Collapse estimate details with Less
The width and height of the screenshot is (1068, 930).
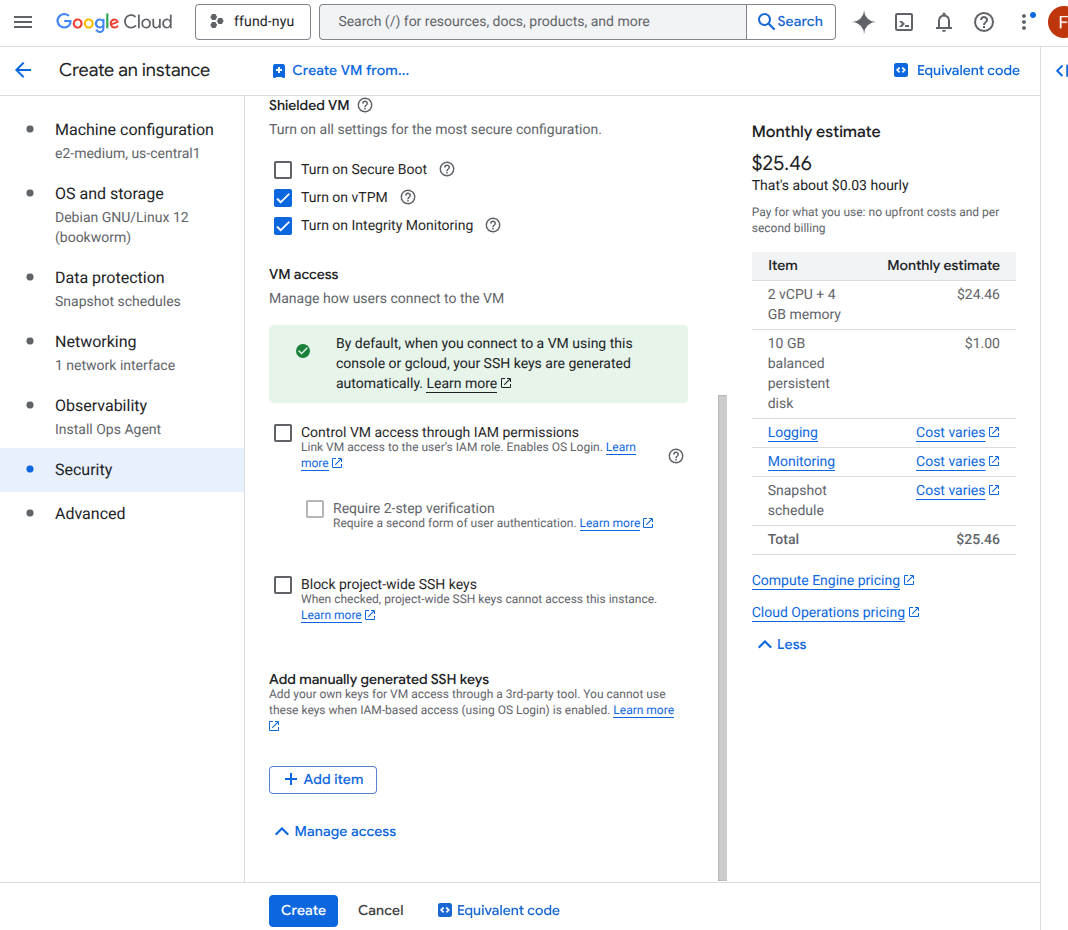click(781, 644)
